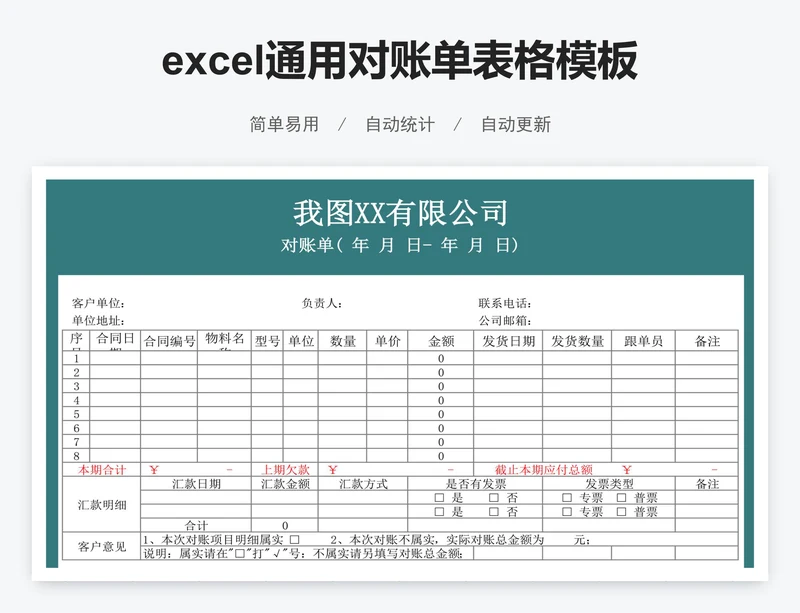Click the page title excel通用对账单表格模板
Viewport: 800px width, 613px height.
pos(400,61)
